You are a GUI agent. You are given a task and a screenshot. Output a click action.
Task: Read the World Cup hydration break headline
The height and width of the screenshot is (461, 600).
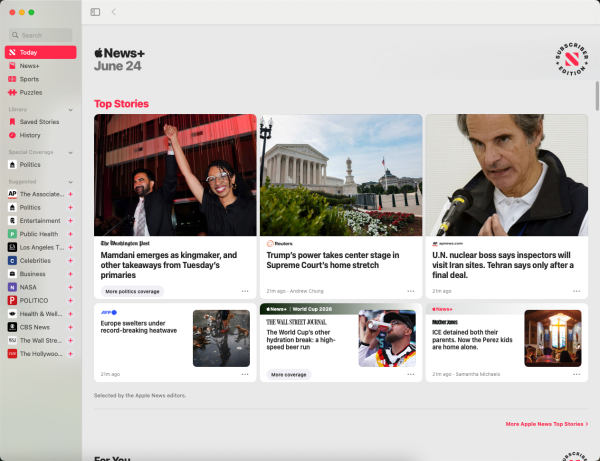click(301, 340)
